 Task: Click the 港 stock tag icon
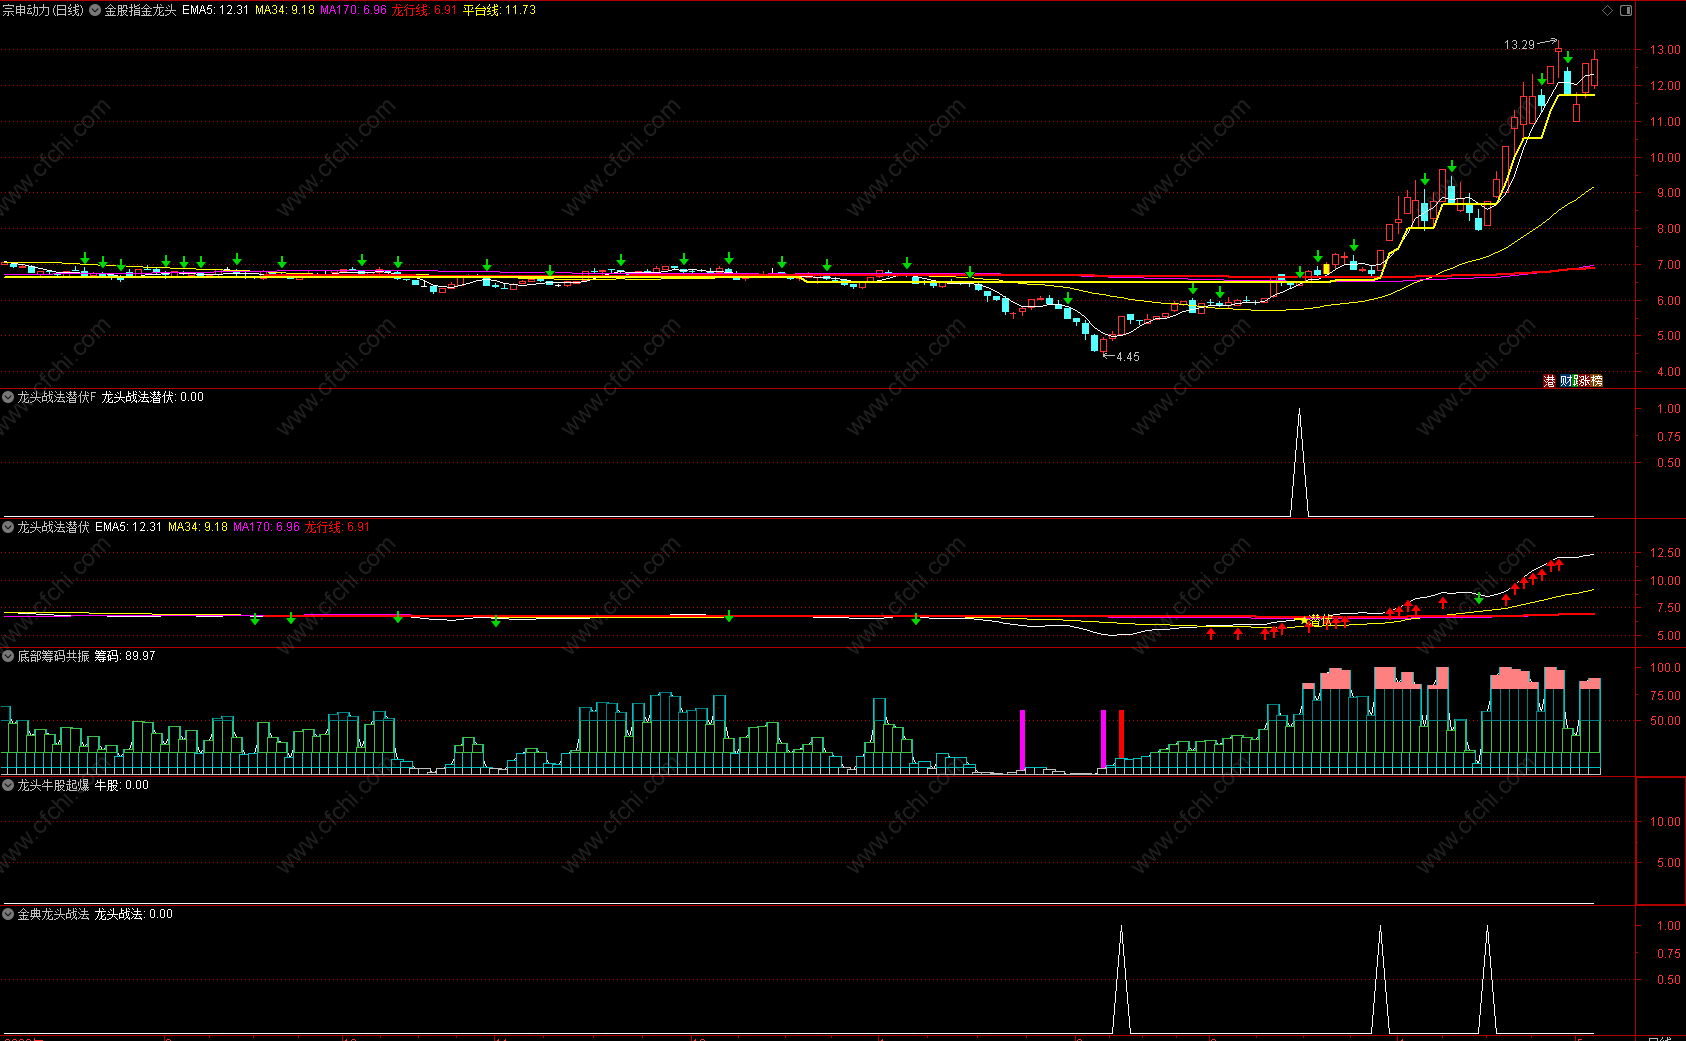(1550, 381)
